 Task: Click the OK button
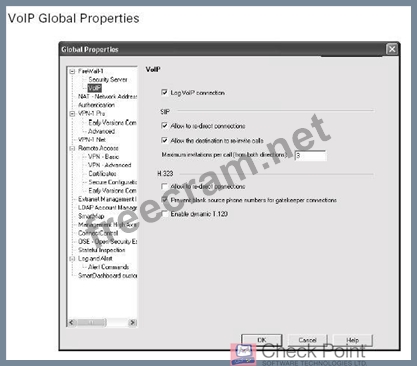[x=262, y=340]
